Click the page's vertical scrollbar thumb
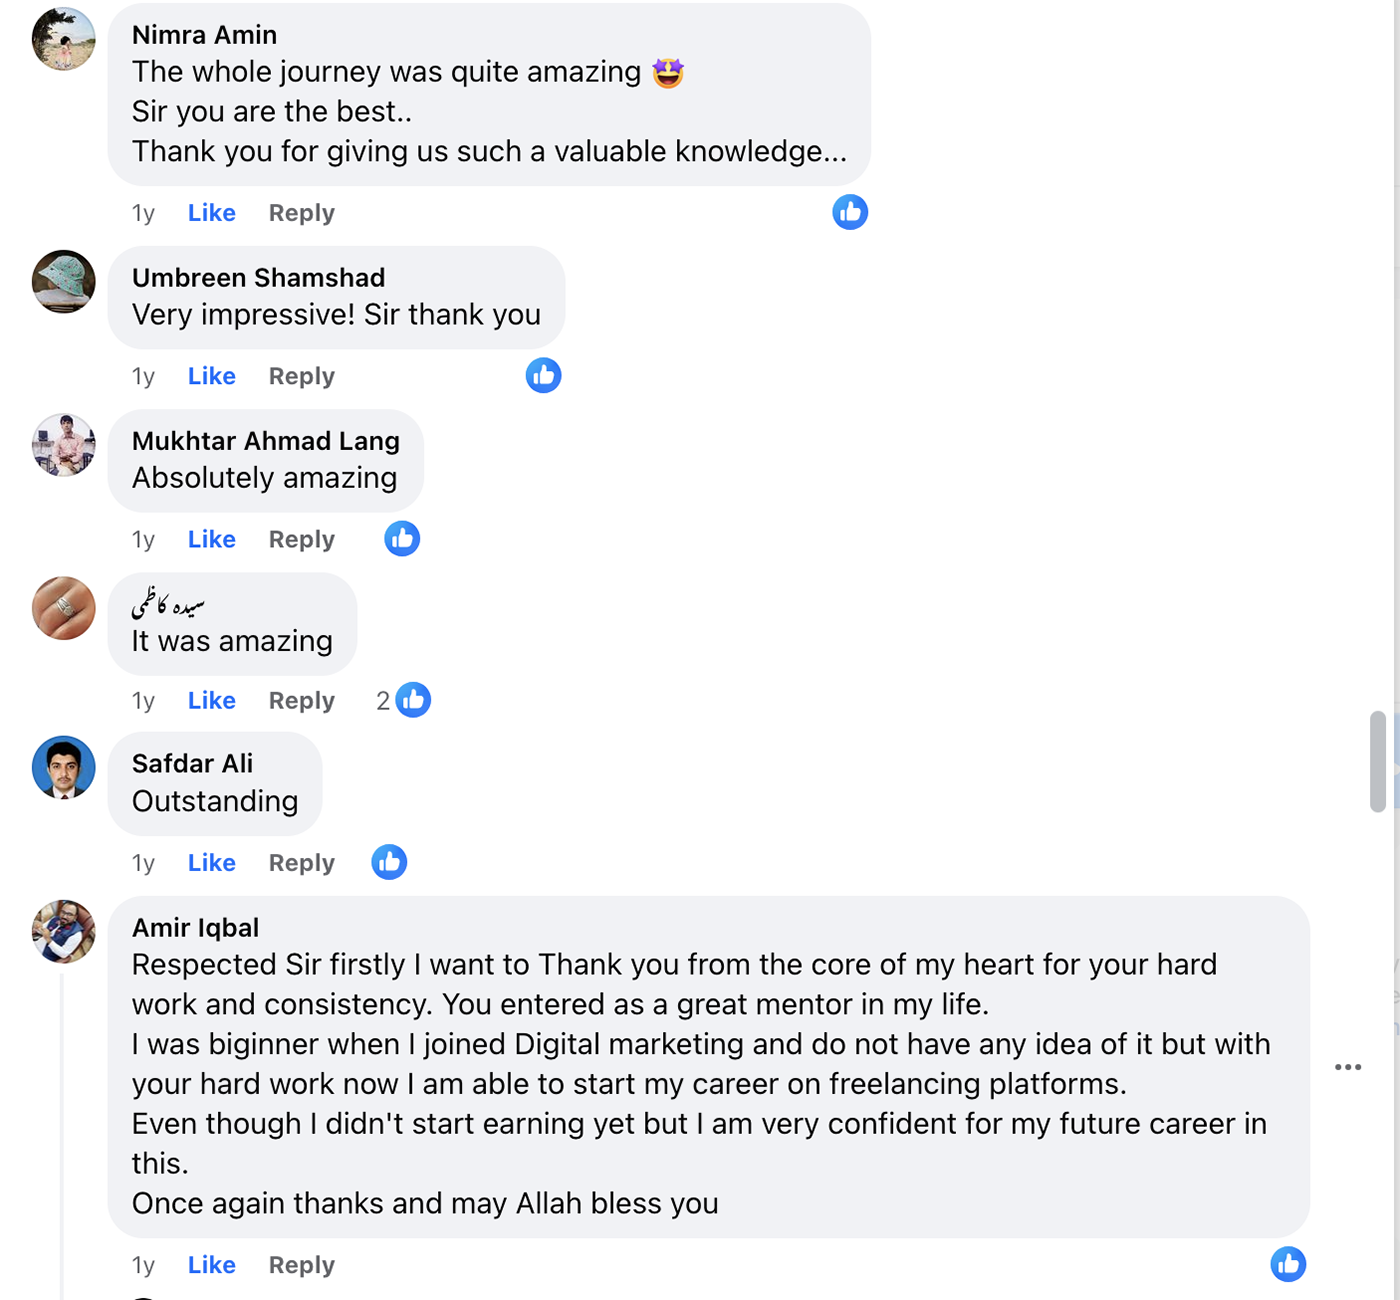 pos(1378,760)
